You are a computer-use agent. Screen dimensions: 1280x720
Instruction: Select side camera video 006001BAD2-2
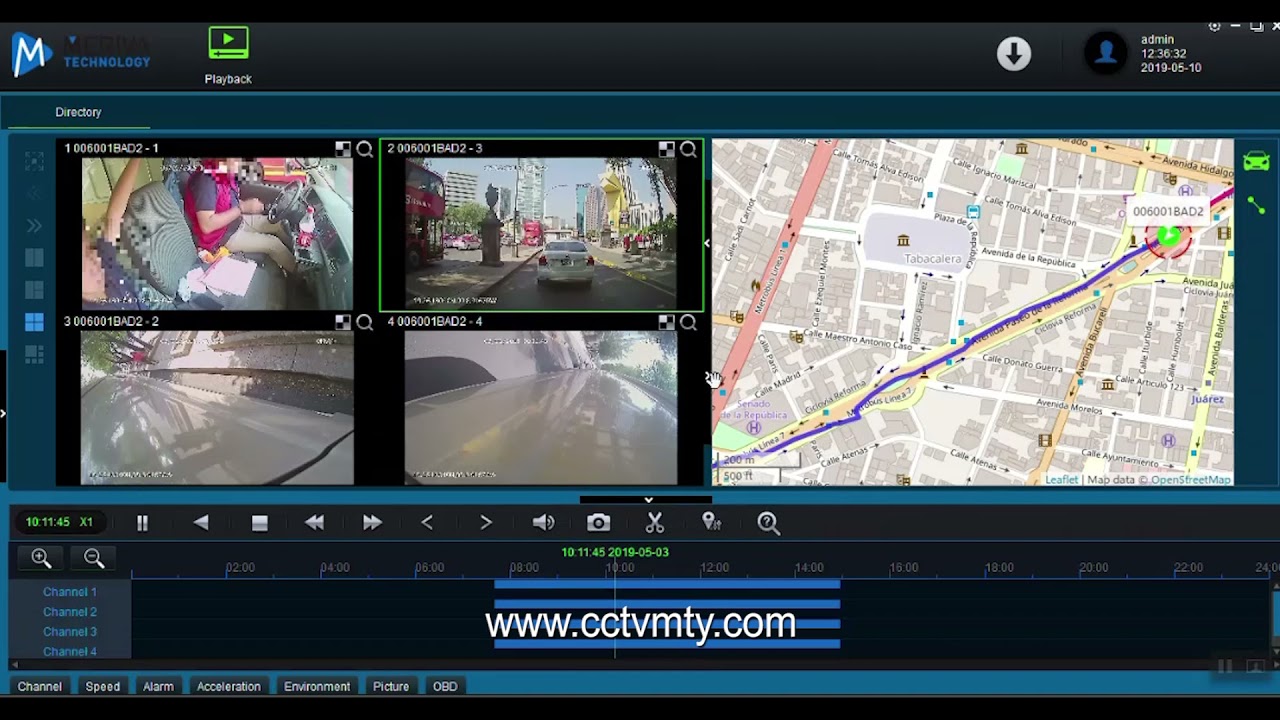pos(217,408)
